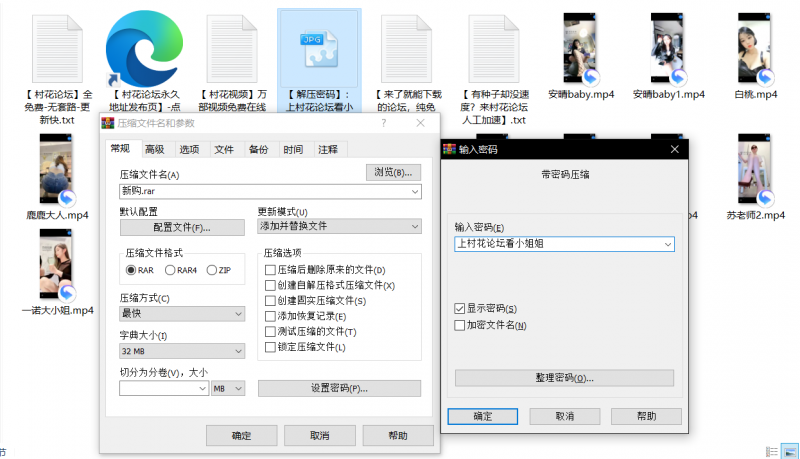Click the 整理密码 button
Screen dimensions: 800x459
565,378
